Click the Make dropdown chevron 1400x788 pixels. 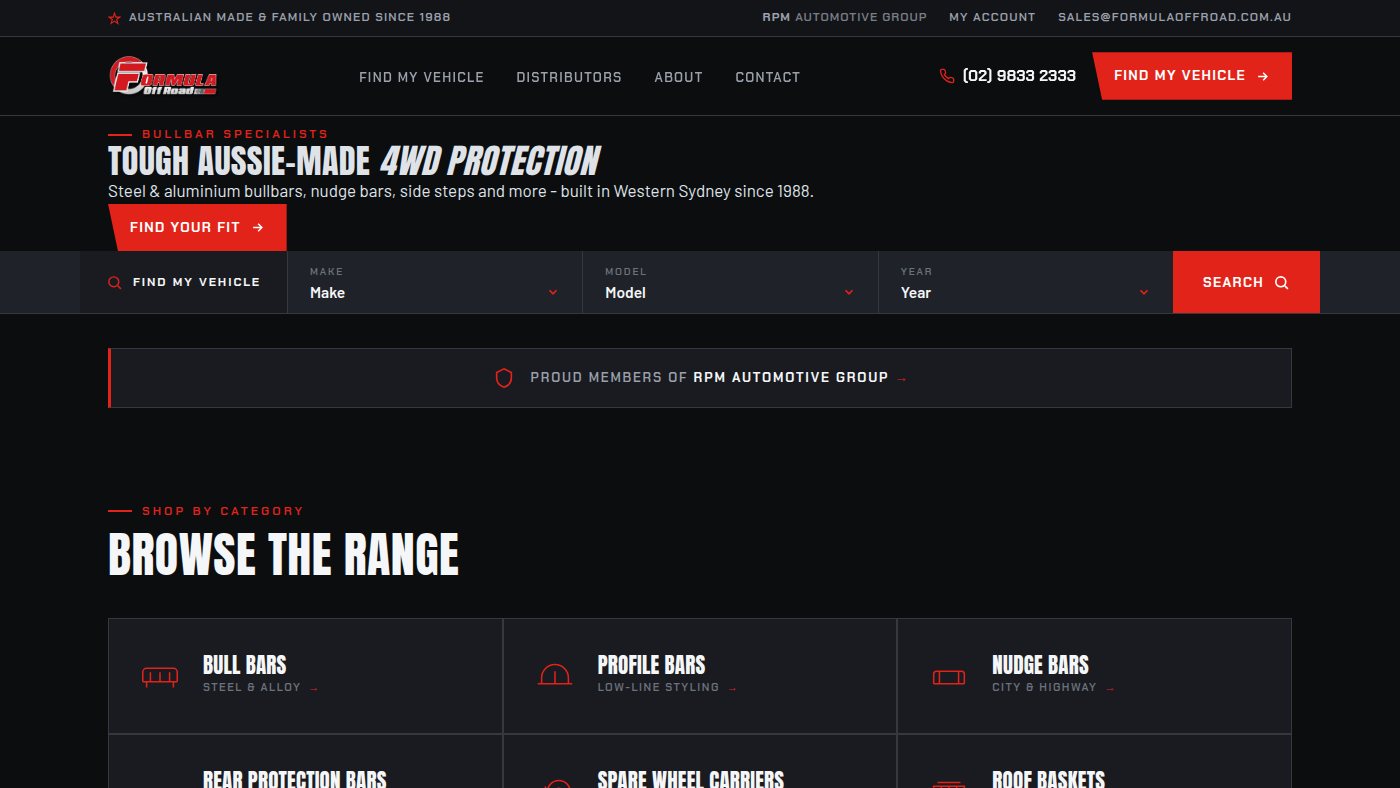click(x=553, y=293)
